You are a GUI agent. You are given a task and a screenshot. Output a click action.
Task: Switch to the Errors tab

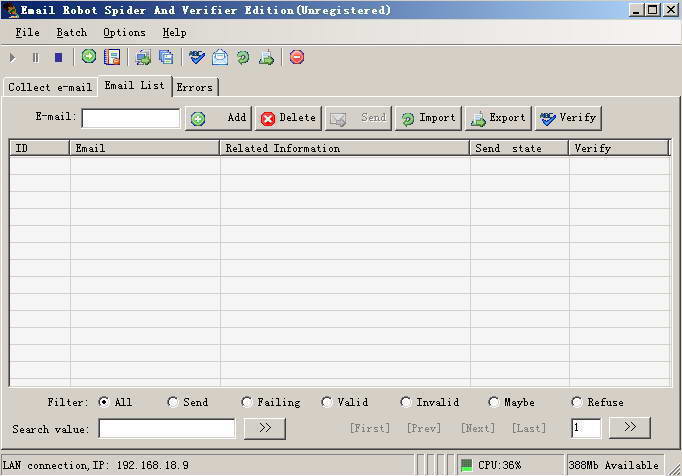[195, 87]
